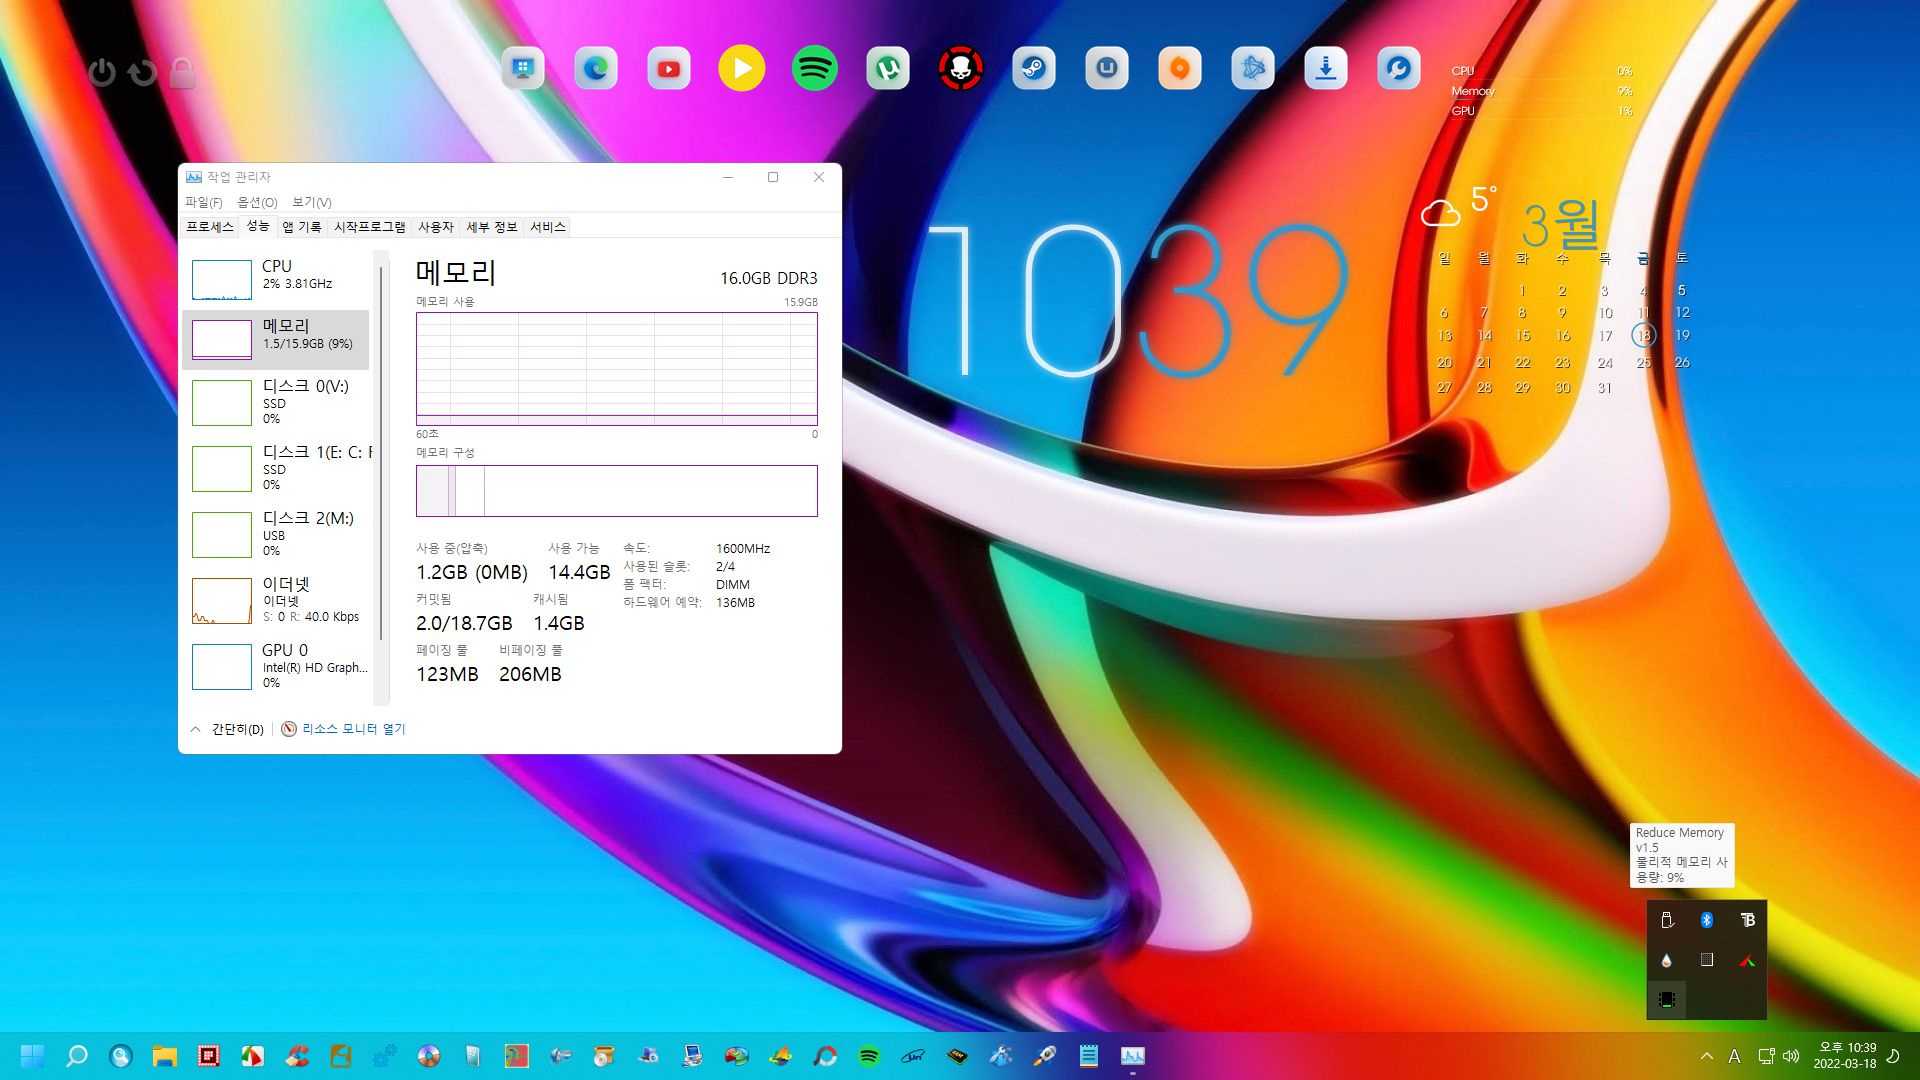The height and width of the screenshot is (1080, 1920).
Task: Open the Microsoft Edge dock icon
Action: 595,69
